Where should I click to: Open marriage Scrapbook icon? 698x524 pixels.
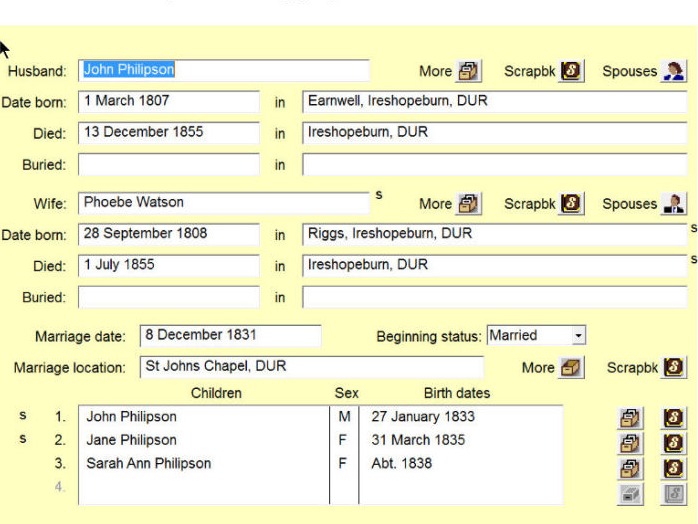click(674, 368)
